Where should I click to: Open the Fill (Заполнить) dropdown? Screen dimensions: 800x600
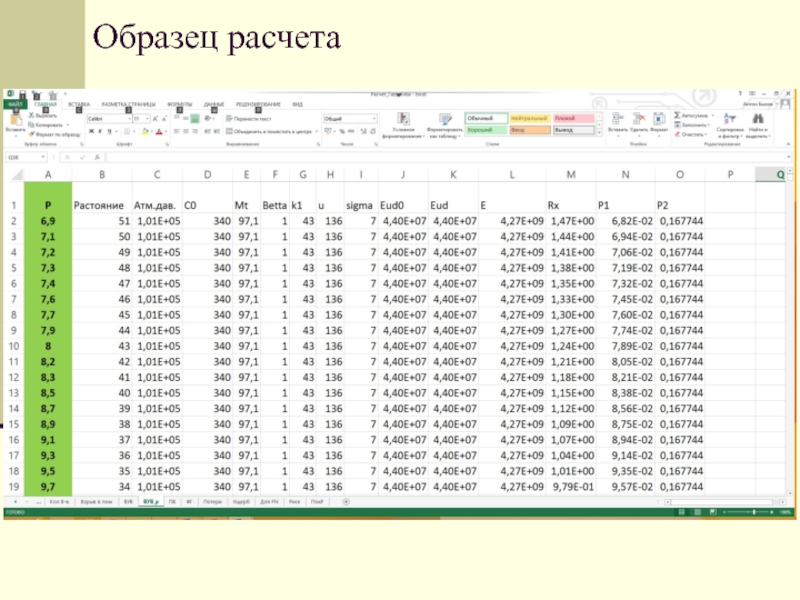[x=692, y=125]
